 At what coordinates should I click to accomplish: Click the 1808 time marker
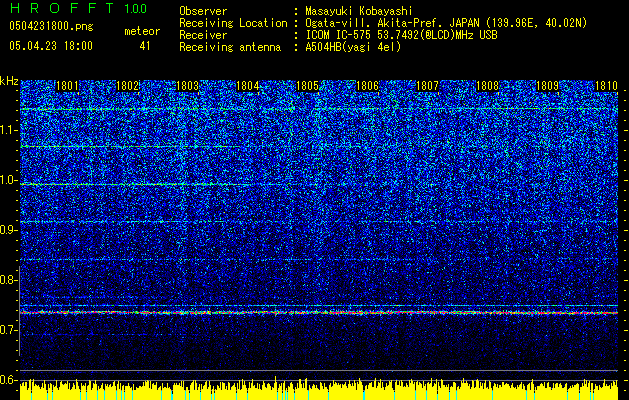tap(487, 86)
